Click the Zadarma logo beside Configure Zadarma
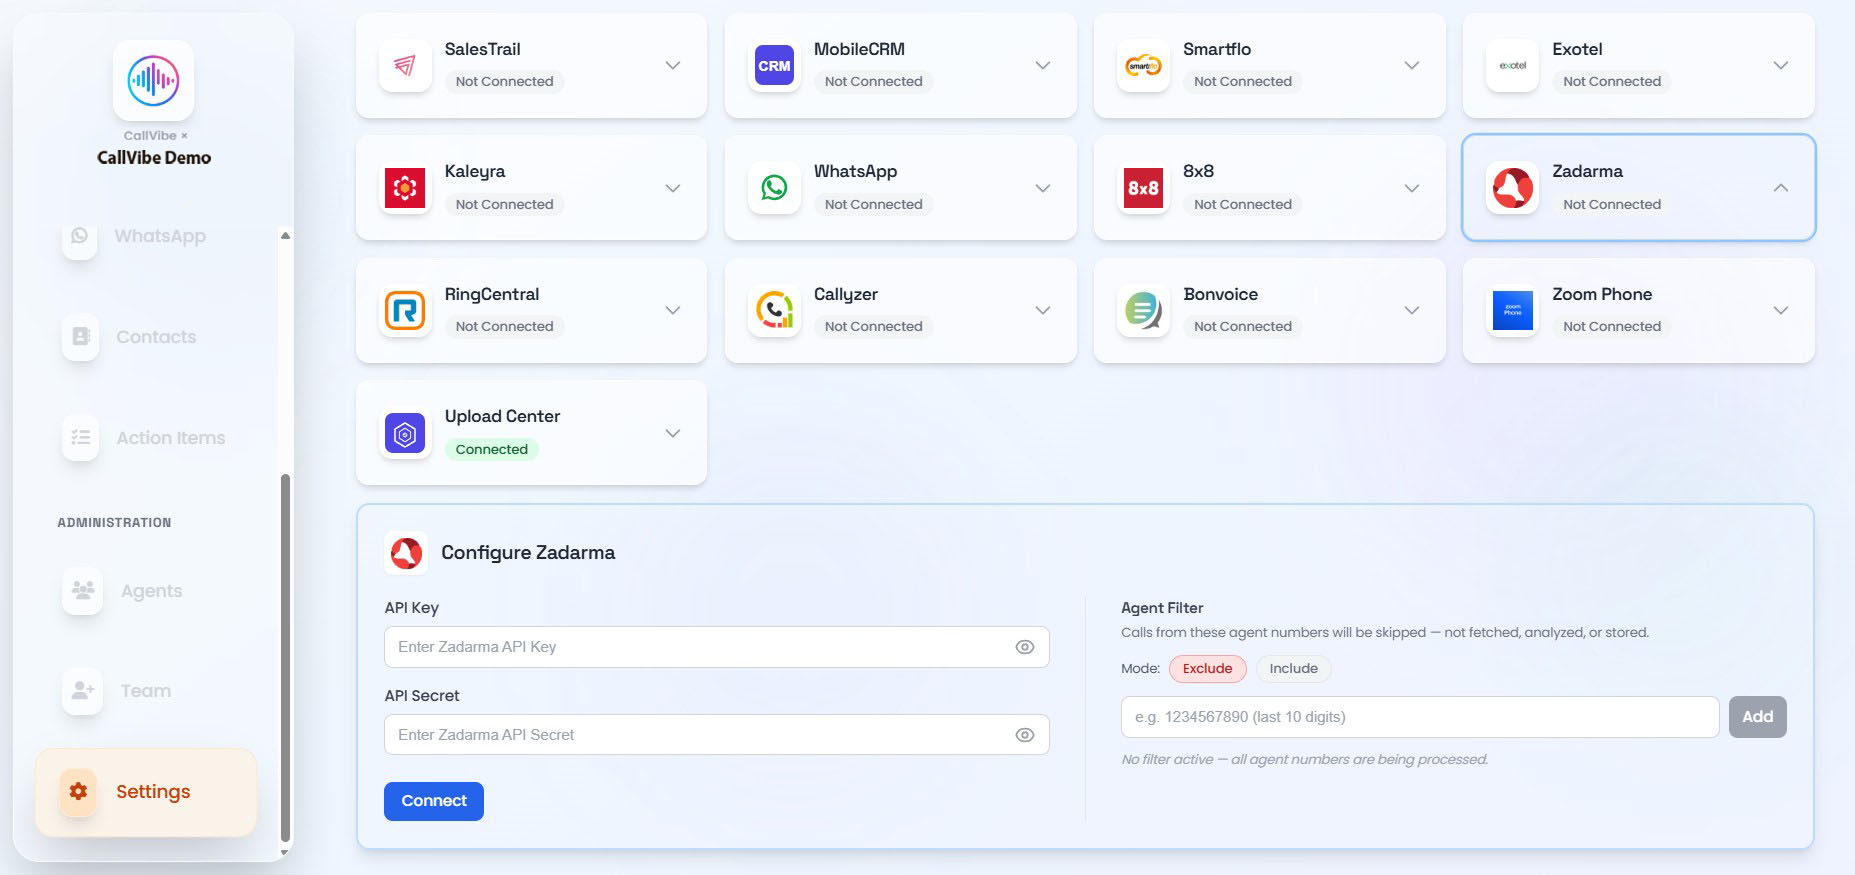 tap(406, 553)
